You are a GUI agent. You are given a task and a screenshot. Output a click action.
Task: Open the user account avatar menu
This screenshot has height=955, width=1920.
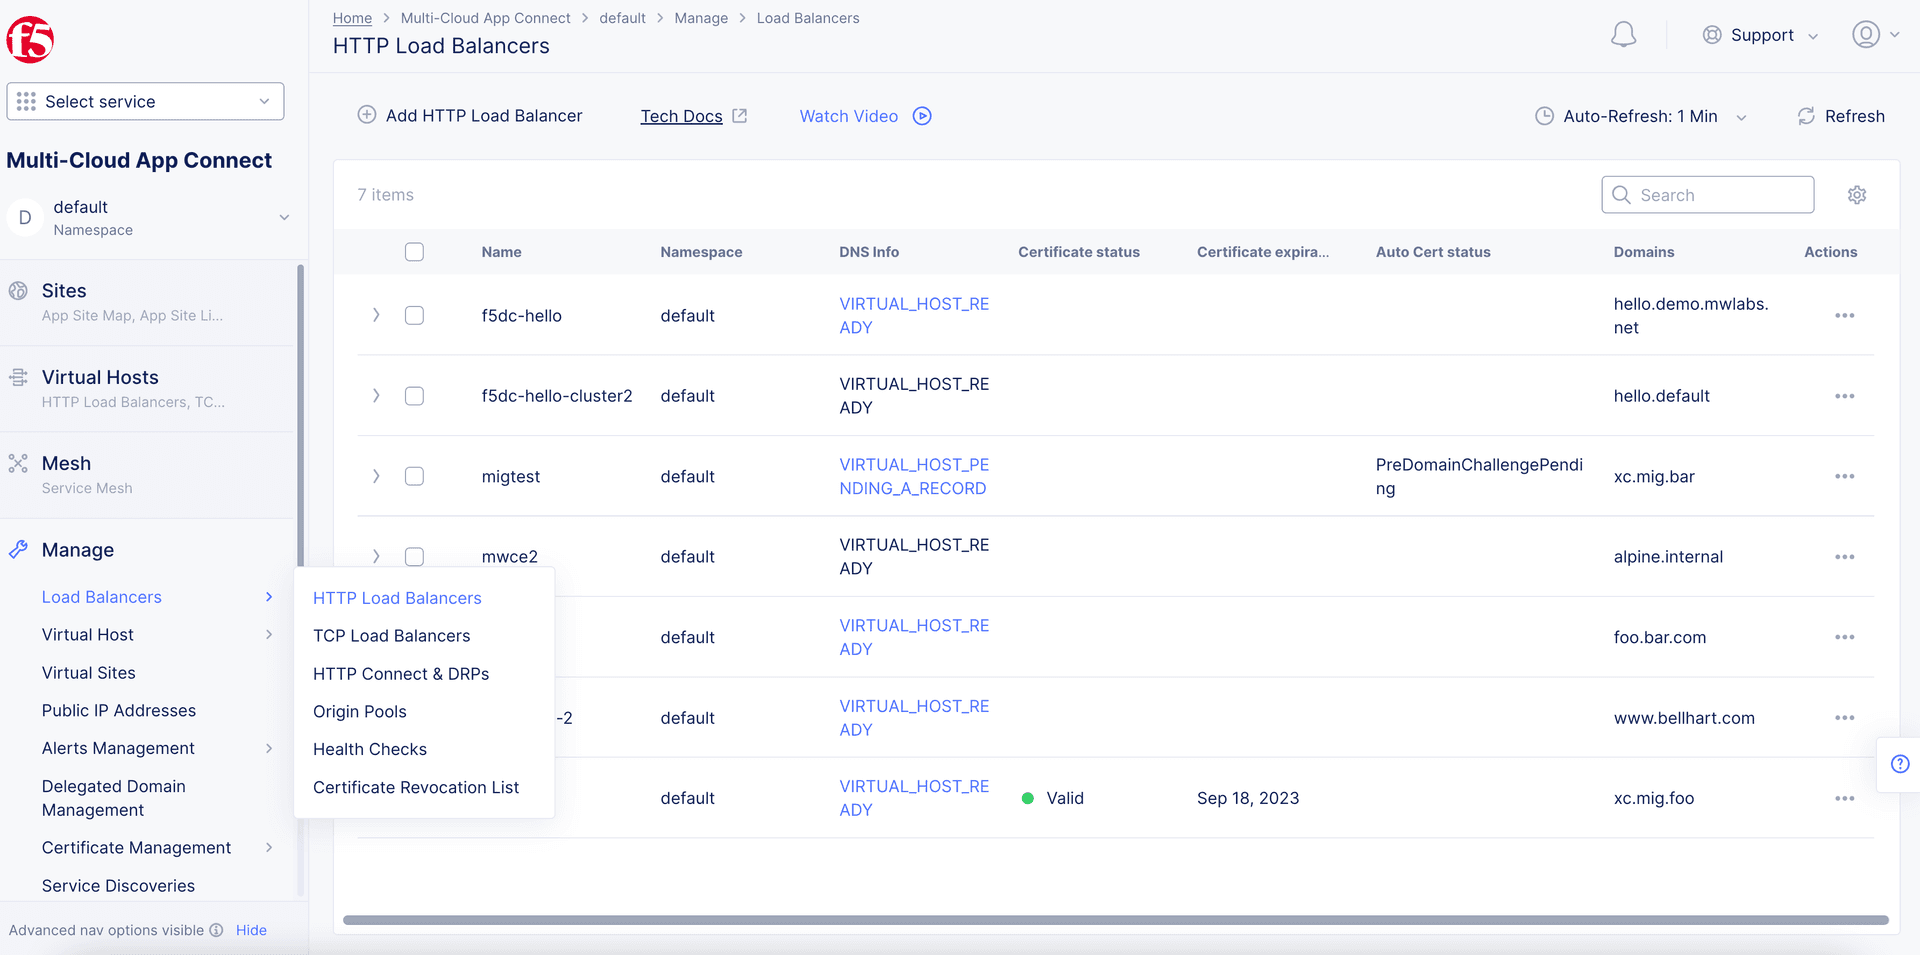pyautogui.click(x=1866, y=34)
